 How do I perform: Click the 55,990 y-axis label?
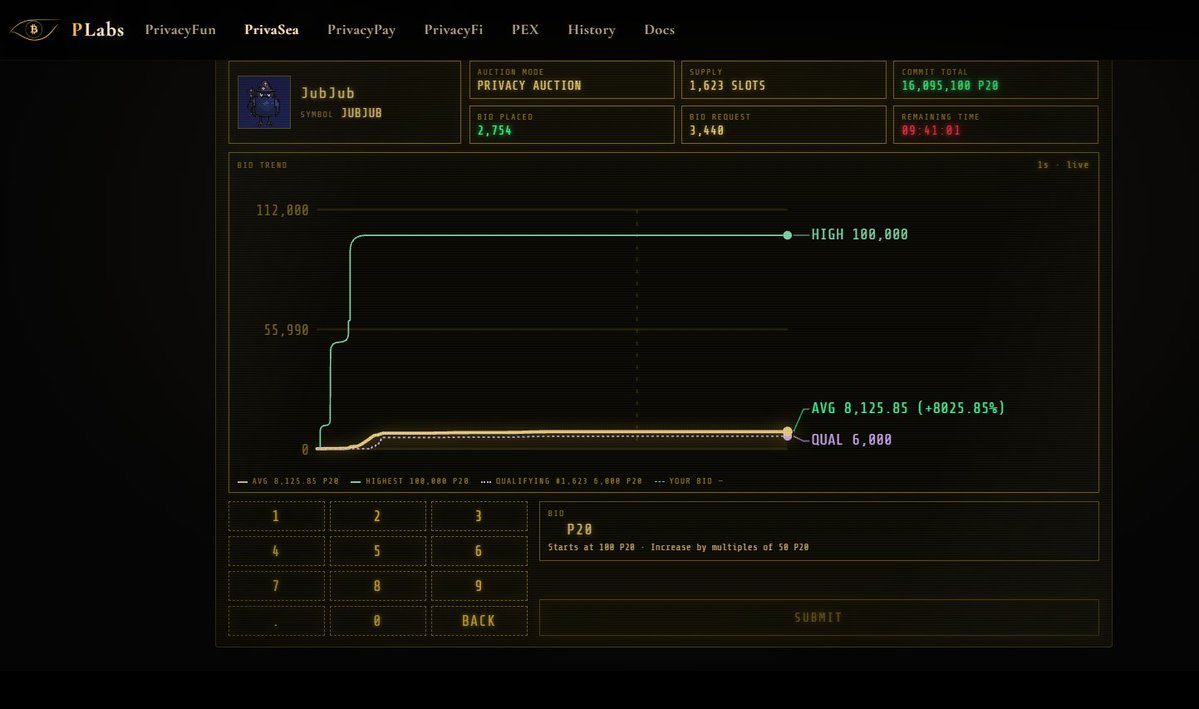286,330
